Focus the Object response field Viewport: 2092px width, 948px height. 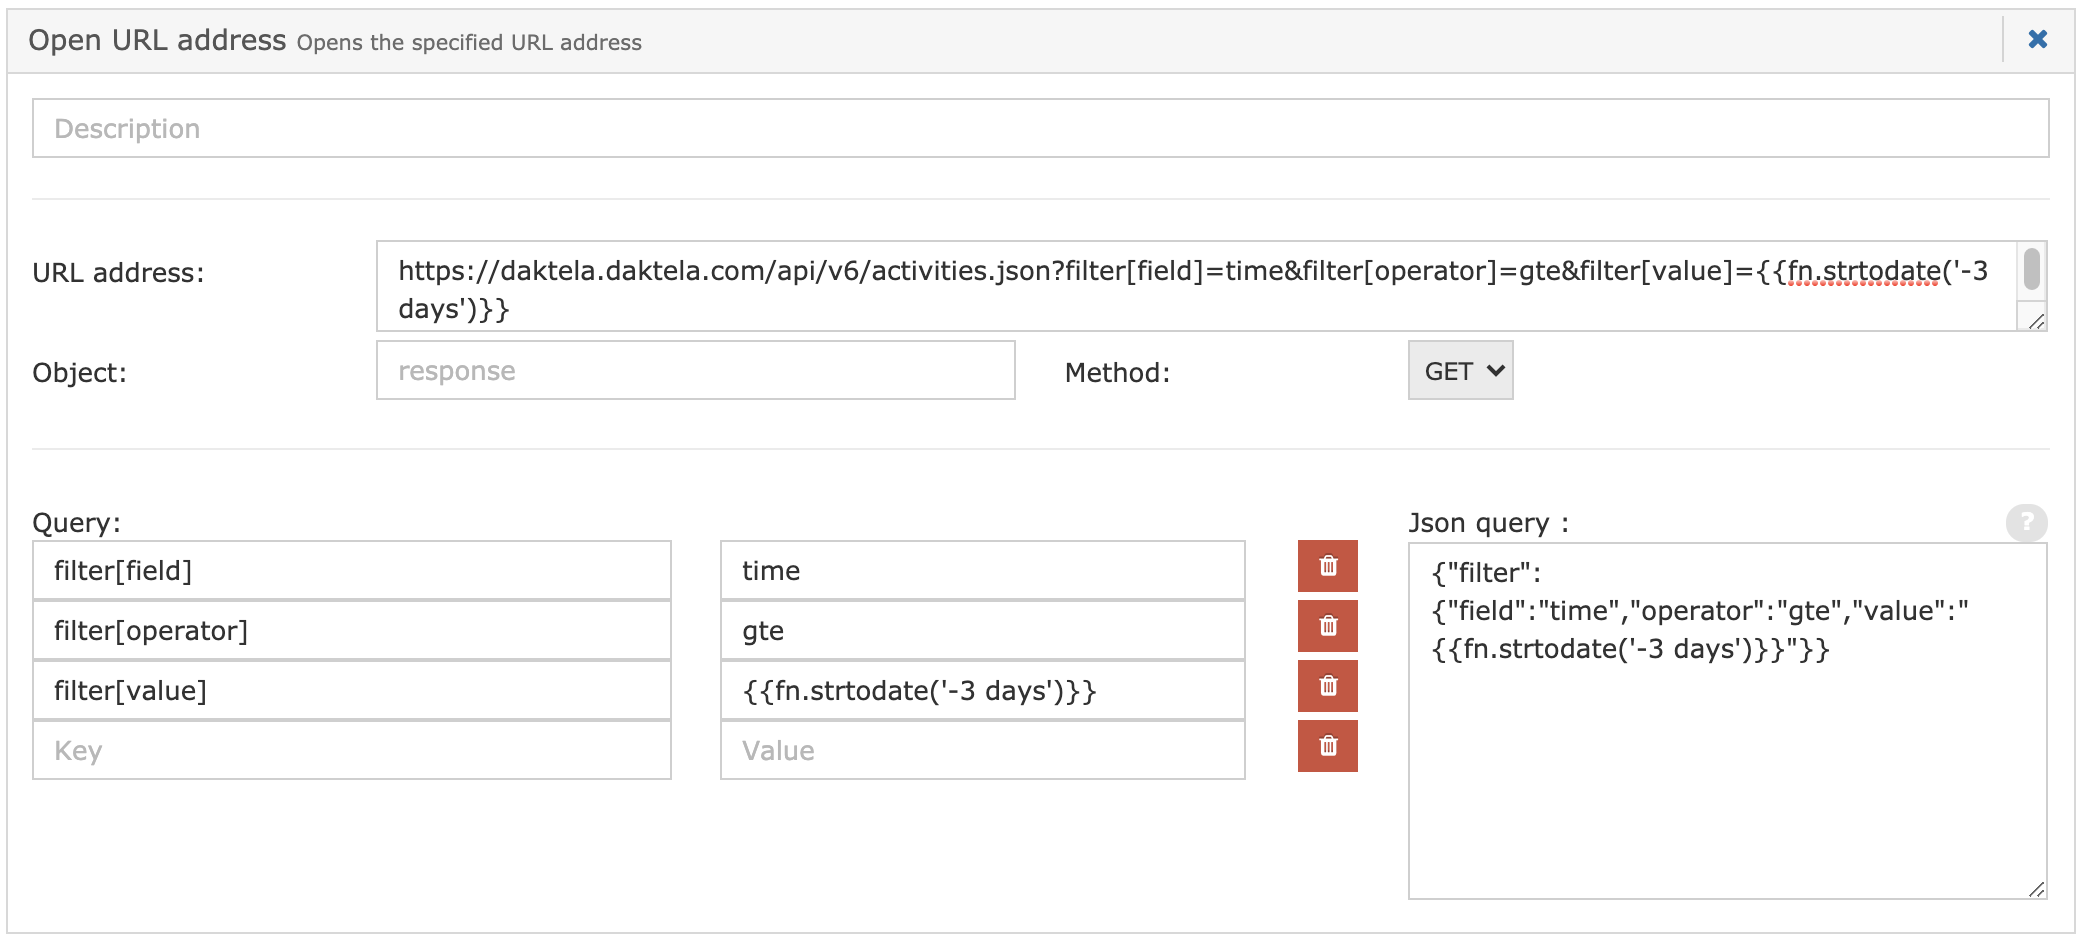point(695,371)
